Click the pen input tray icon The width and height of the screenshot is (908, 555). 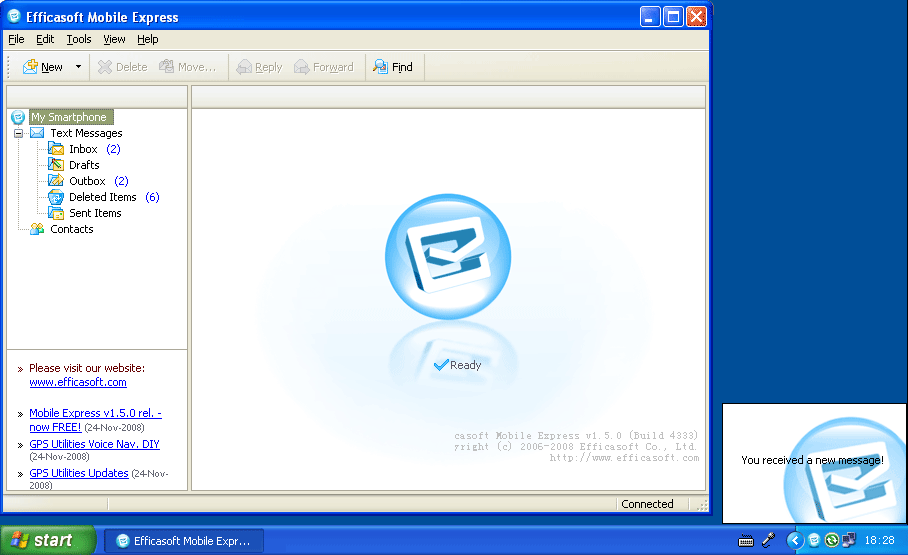768,541
